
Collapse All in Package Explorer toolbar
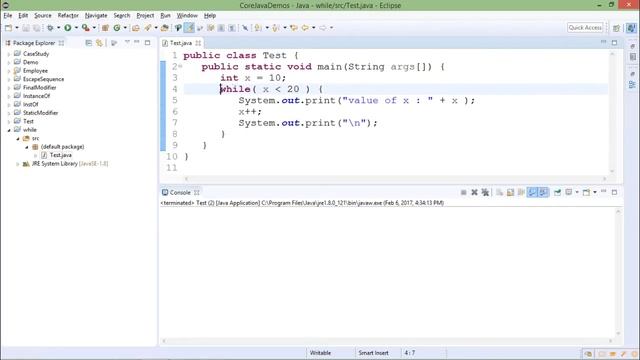point(89,43)
